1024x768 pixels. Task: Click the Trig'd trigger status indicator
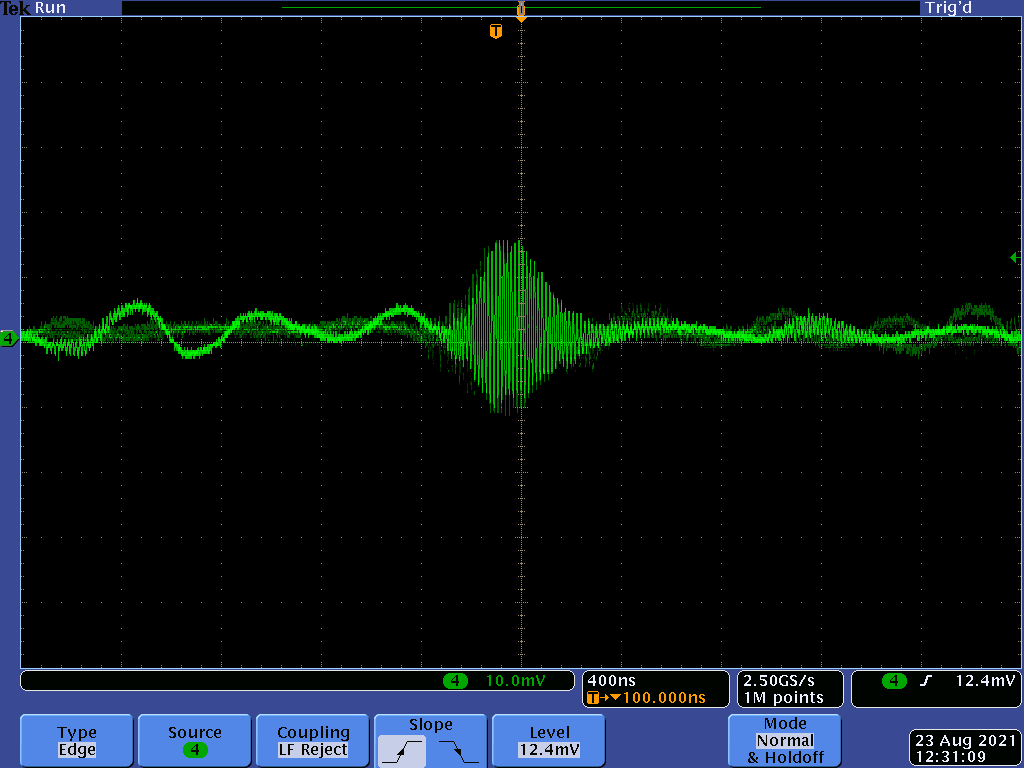pos(949,8)
